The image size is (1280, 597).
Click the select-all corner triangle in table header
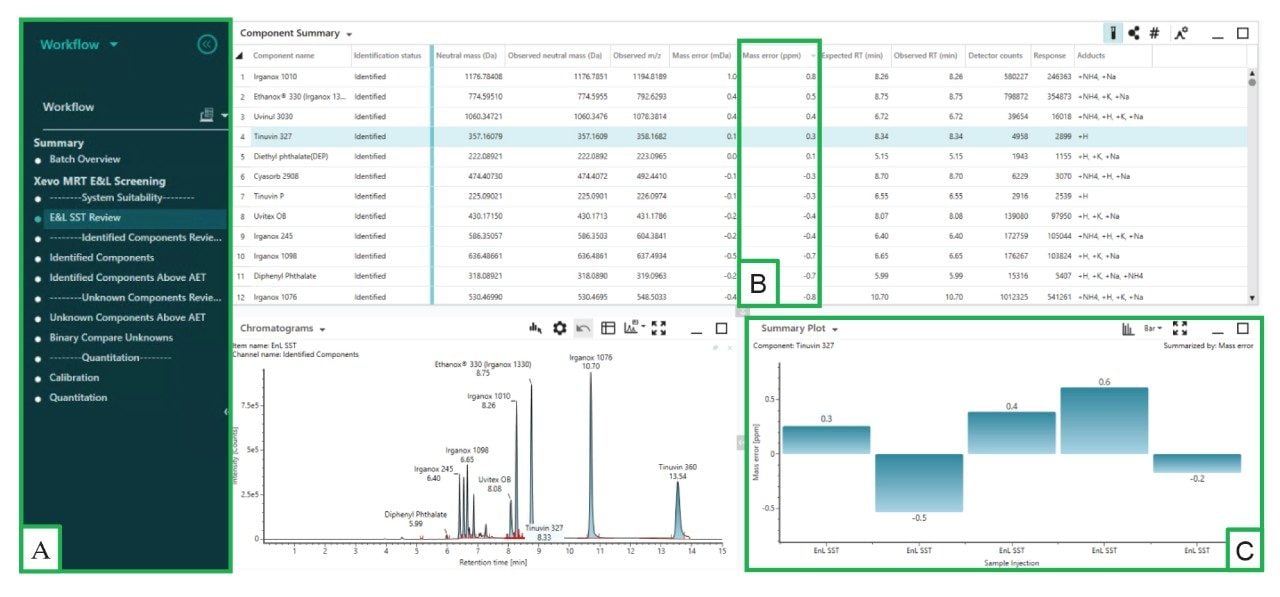pos(240,56)
